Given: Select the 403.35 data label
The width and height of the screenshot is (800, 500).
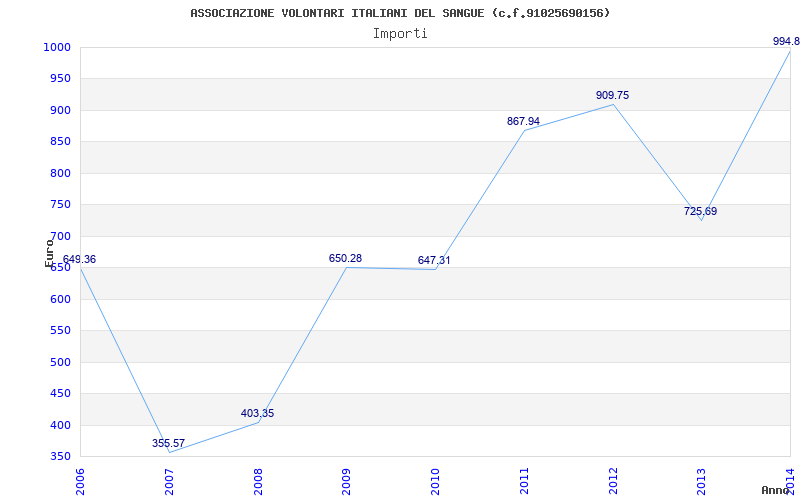Looking at the screenshot, I should click(x=257, y=413).
